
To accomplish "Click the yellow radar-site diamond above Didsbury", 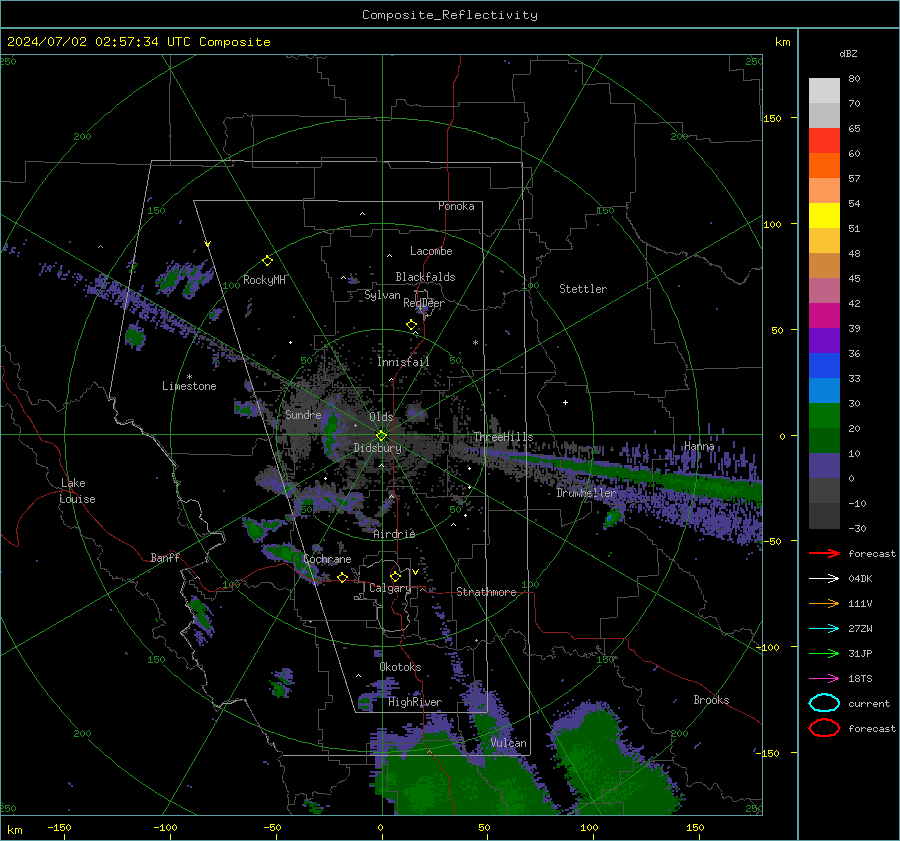I will [381, 436].
